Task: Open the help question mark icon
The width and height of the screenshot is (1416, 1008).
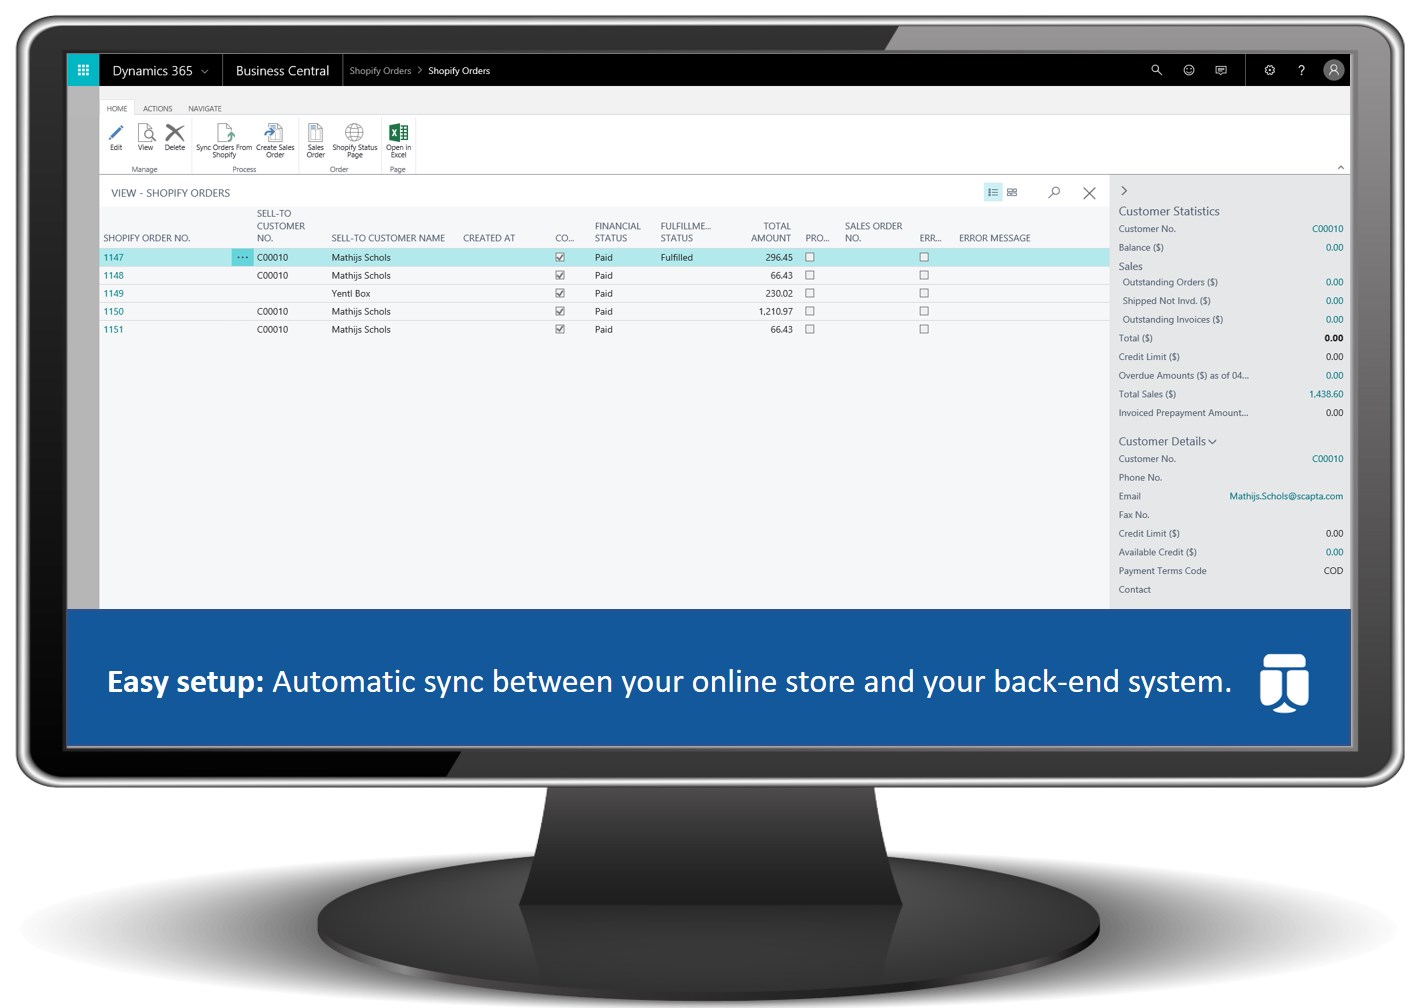Action: [1301, 70]
